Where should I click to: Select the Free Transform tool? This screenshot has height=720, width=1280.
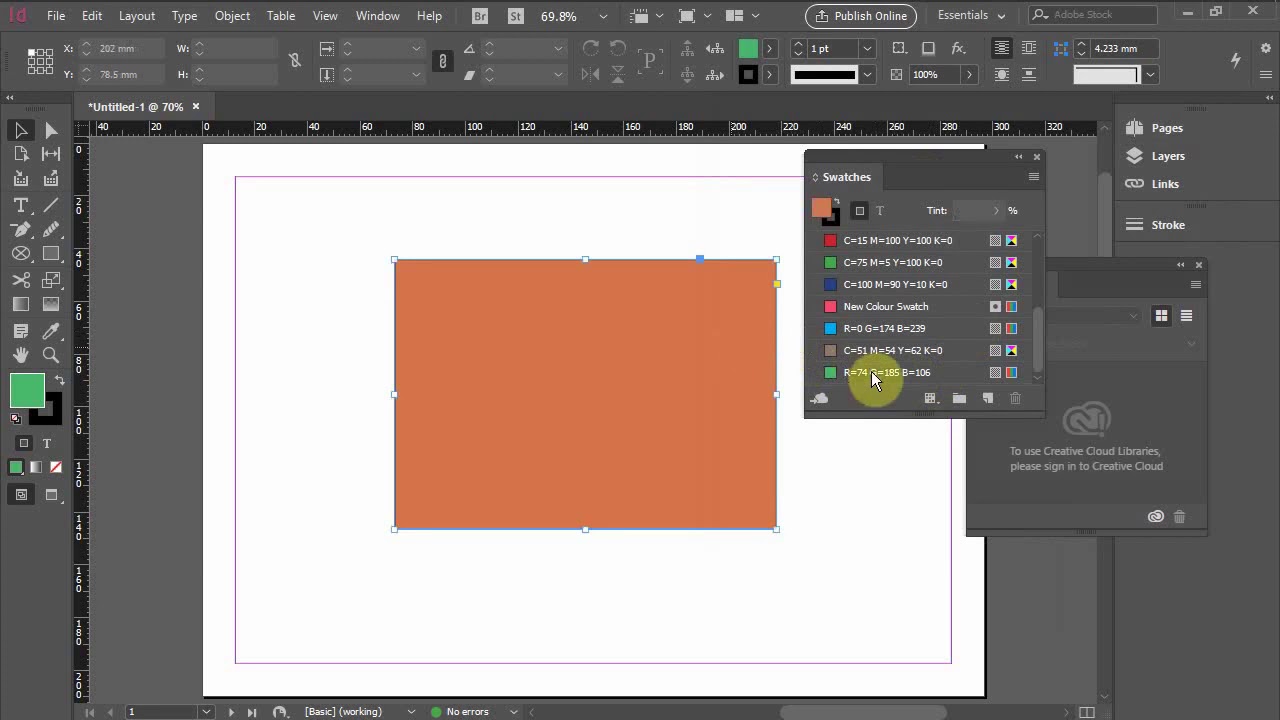51,280
